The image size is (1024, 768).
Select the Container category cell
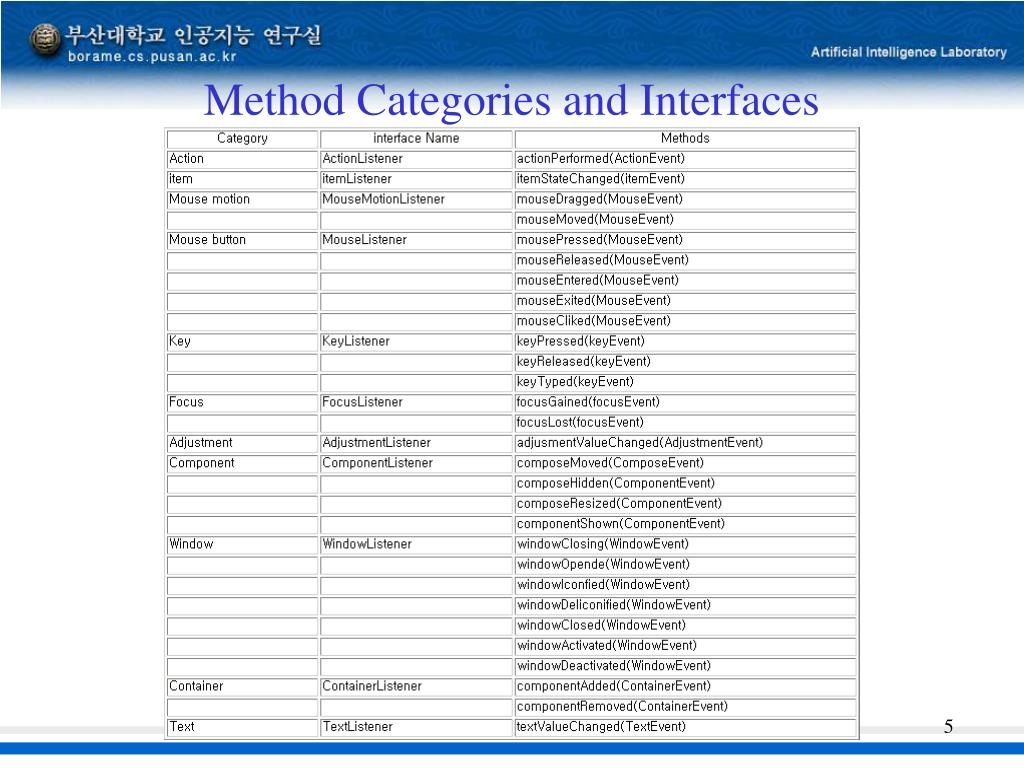242,686
